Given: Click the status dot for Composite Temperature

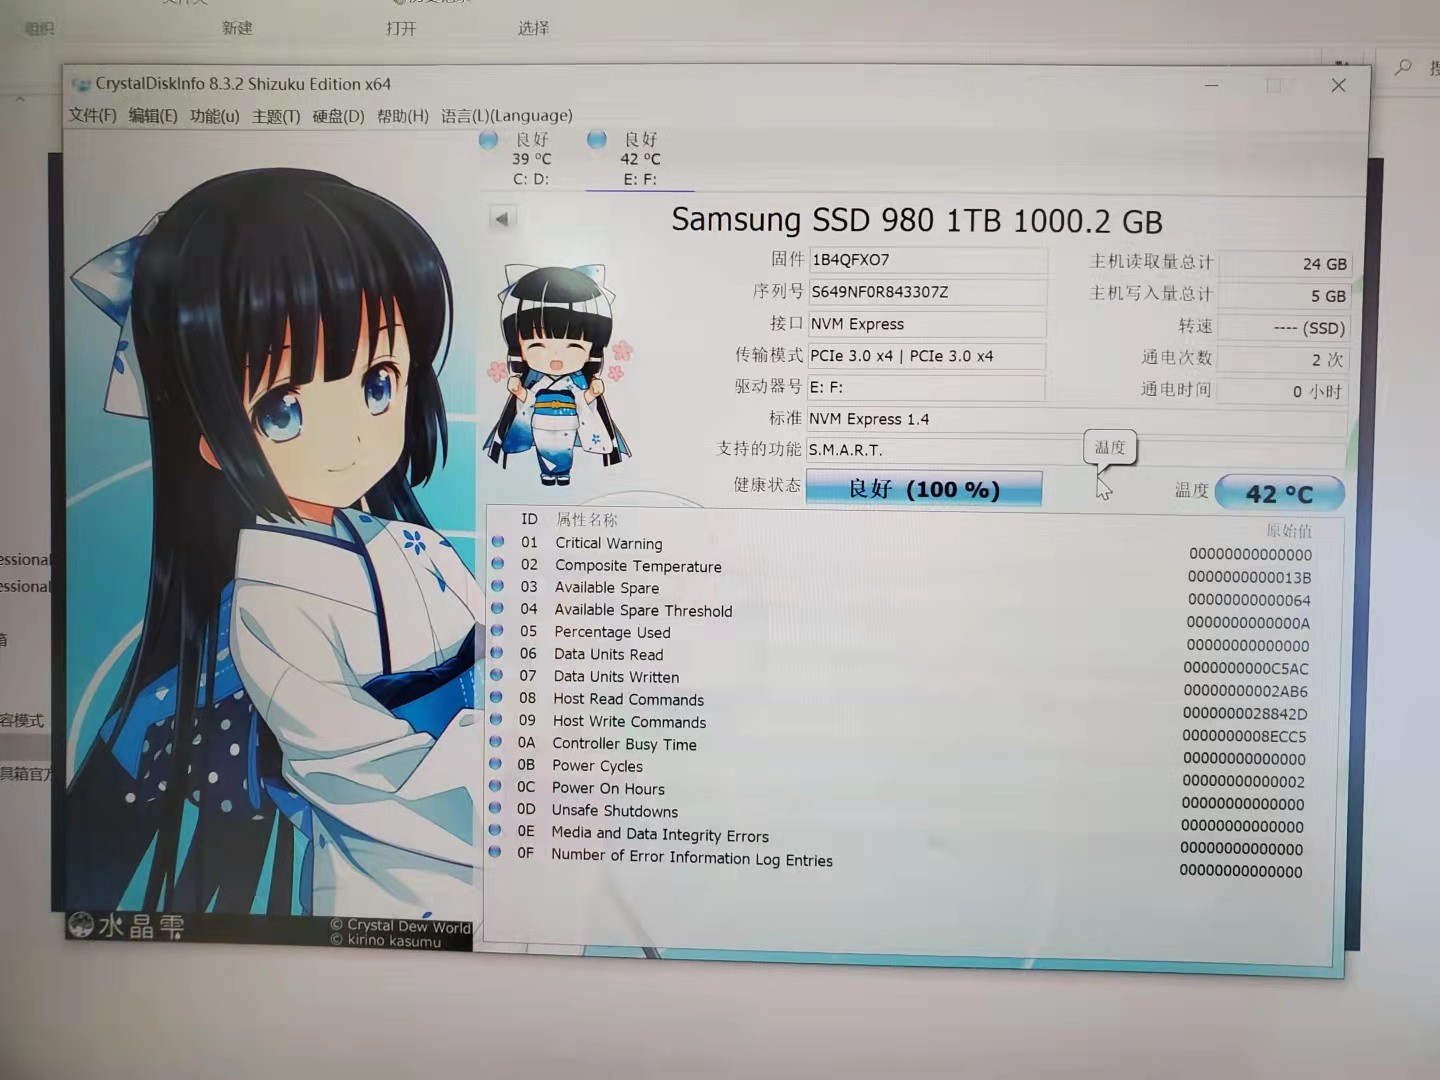Looking at the screenshot, I should [498, 563].
